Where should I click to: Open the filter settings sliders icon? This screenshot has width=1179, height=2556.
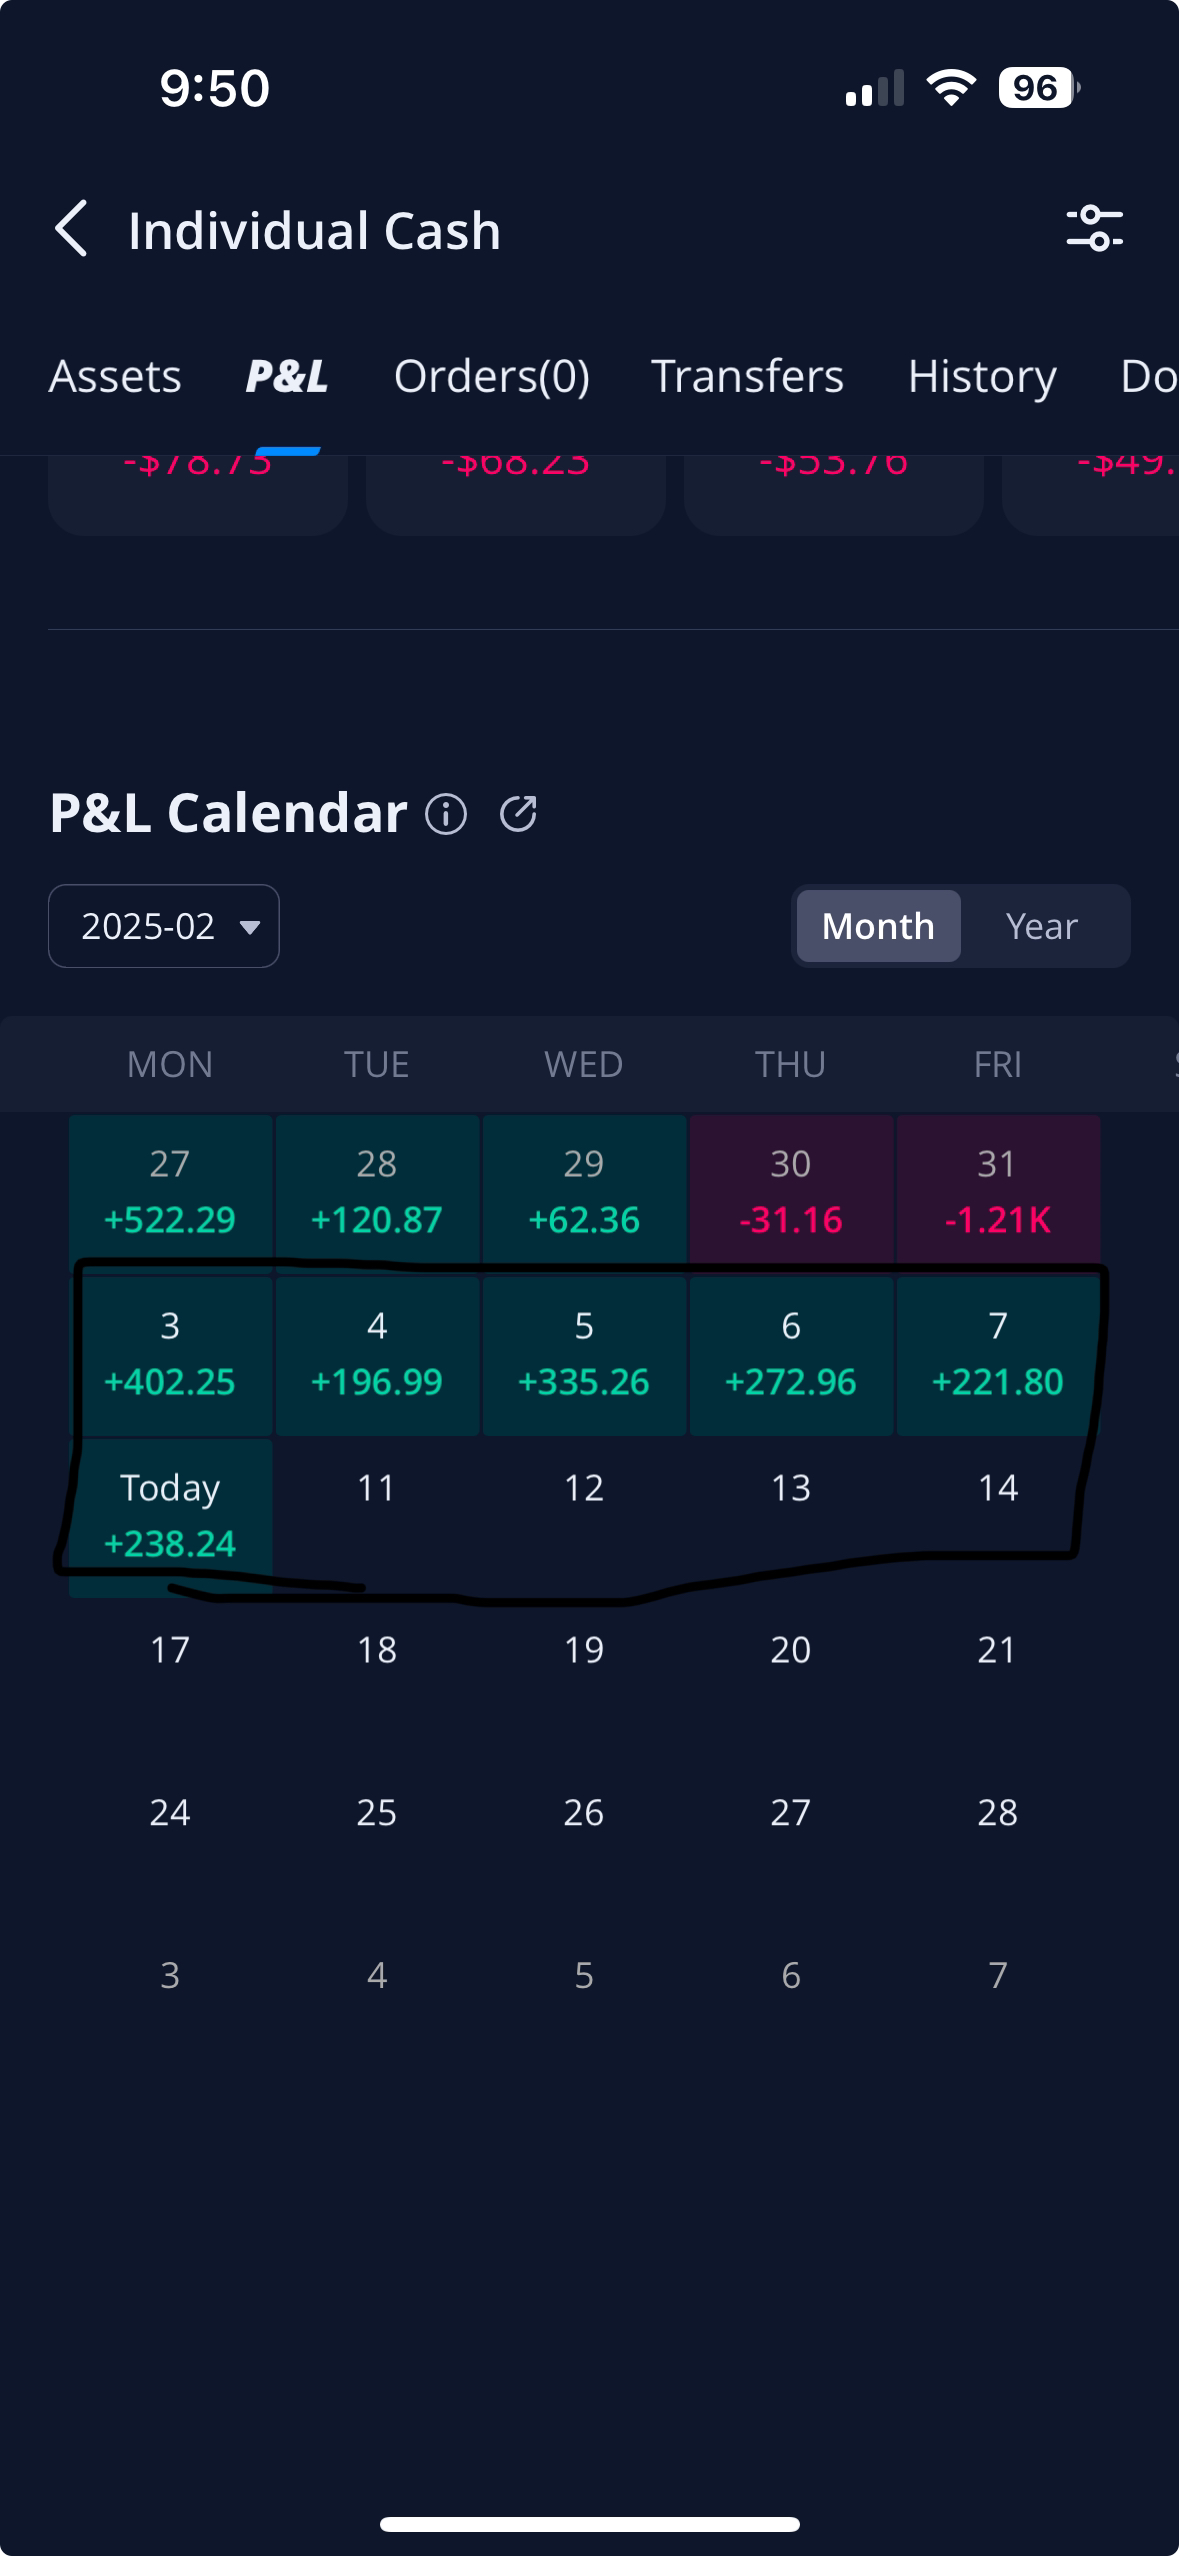[1094, 229]
